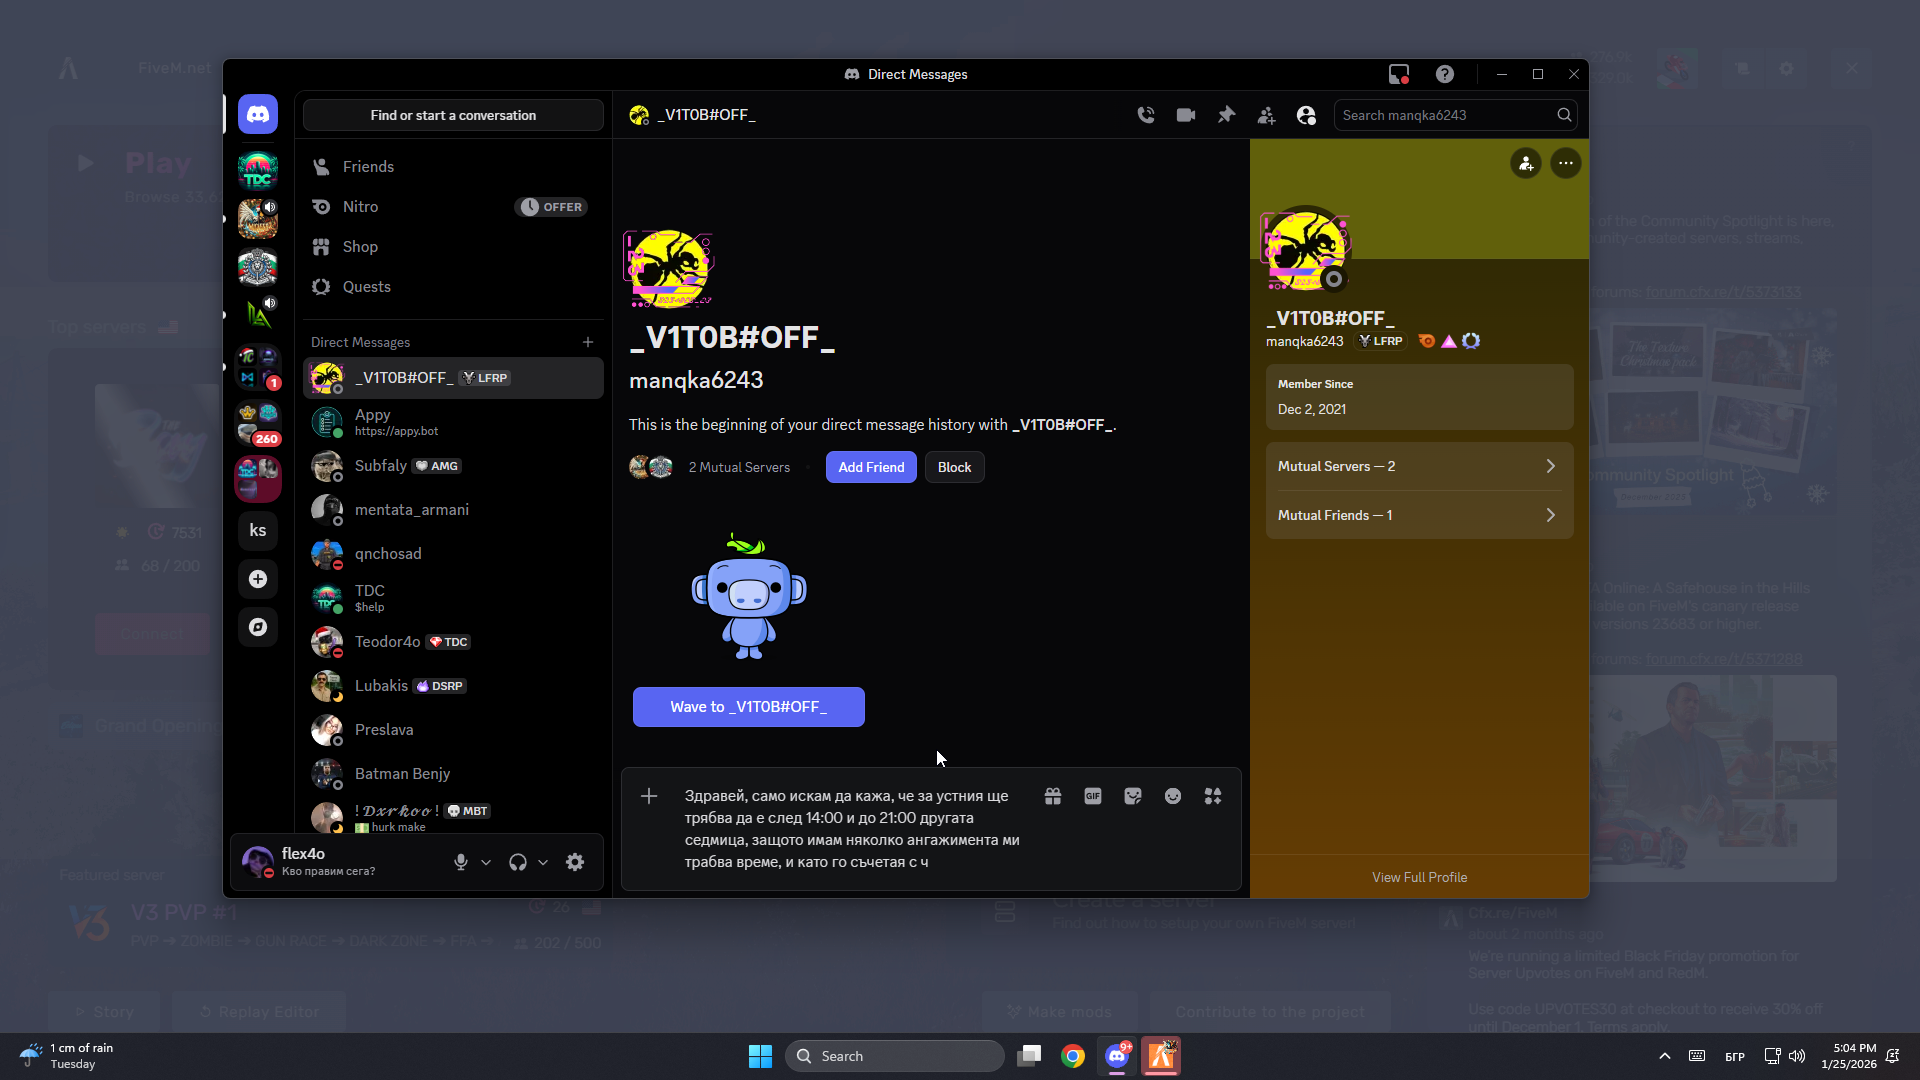Open the Discord inbox icon

(1399, 74)
